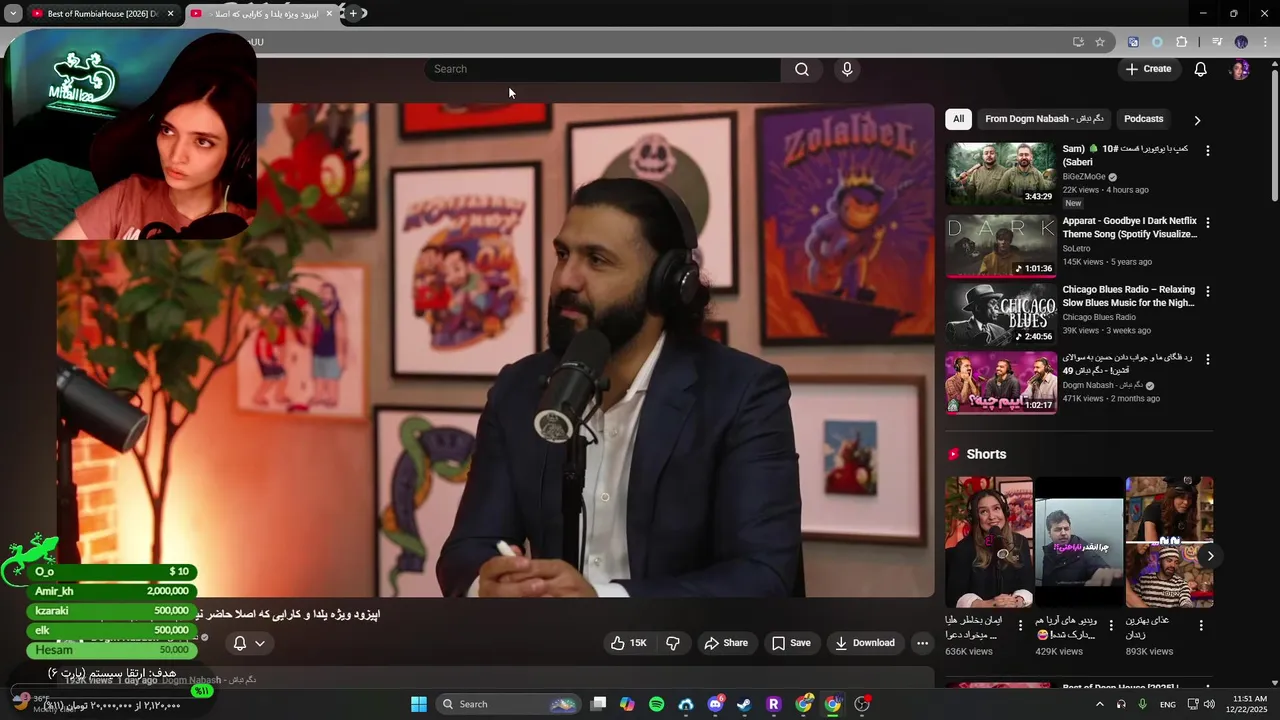Select the All filter chip

point(958,119)
